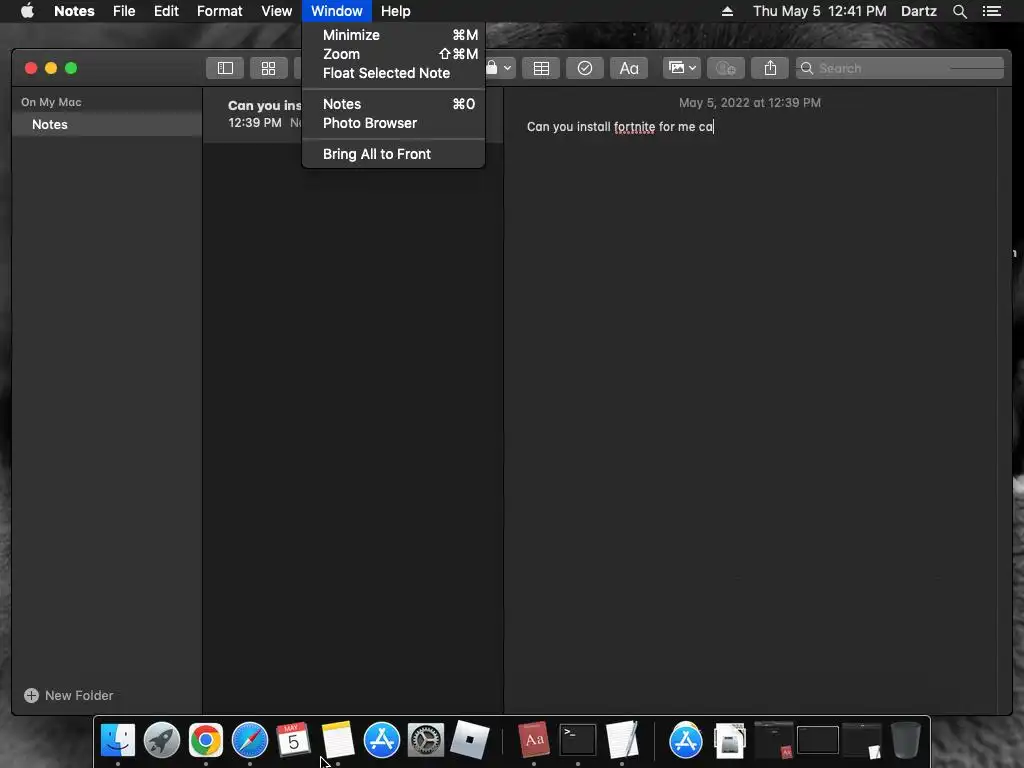Restore minimized window with TextEdit badge
Screen dimensions: 1024x768
click(x=862, y=740)
